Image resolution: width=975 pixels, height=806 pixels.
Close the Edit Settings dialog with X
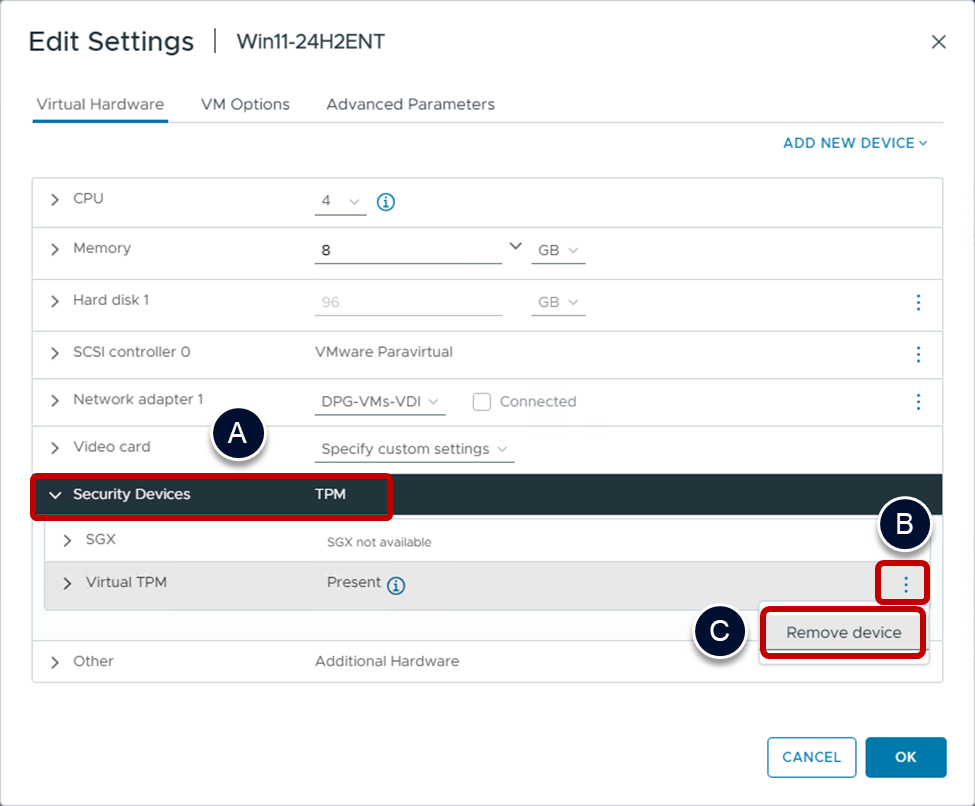938,42
